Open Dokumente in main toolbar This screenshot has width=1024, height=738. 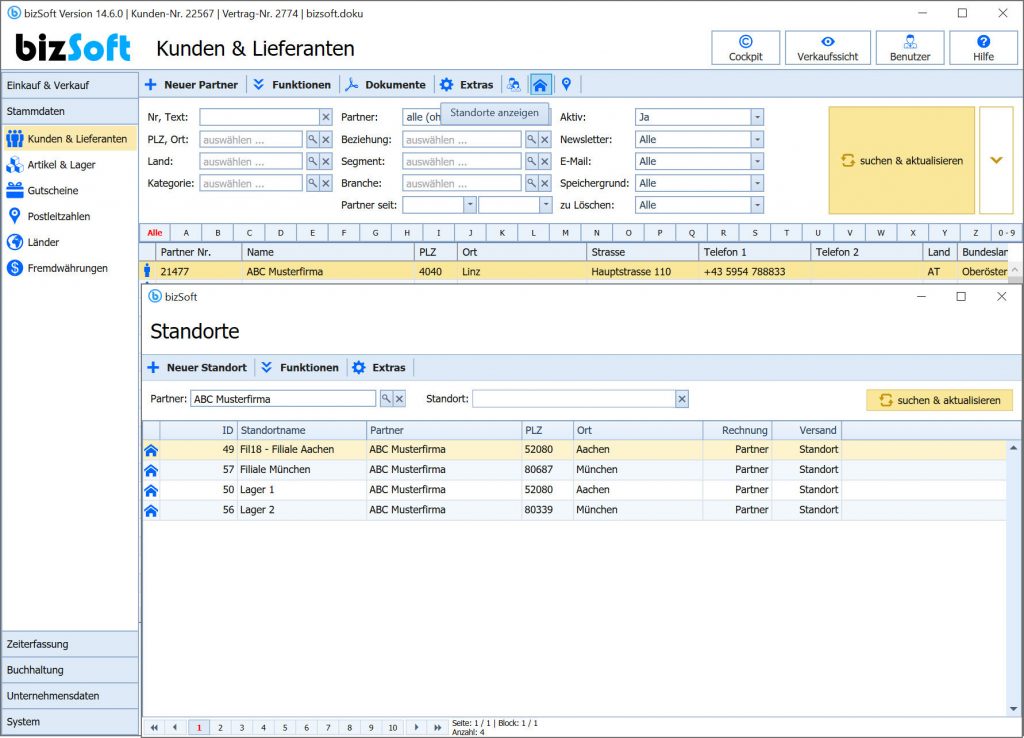point(386,84)
